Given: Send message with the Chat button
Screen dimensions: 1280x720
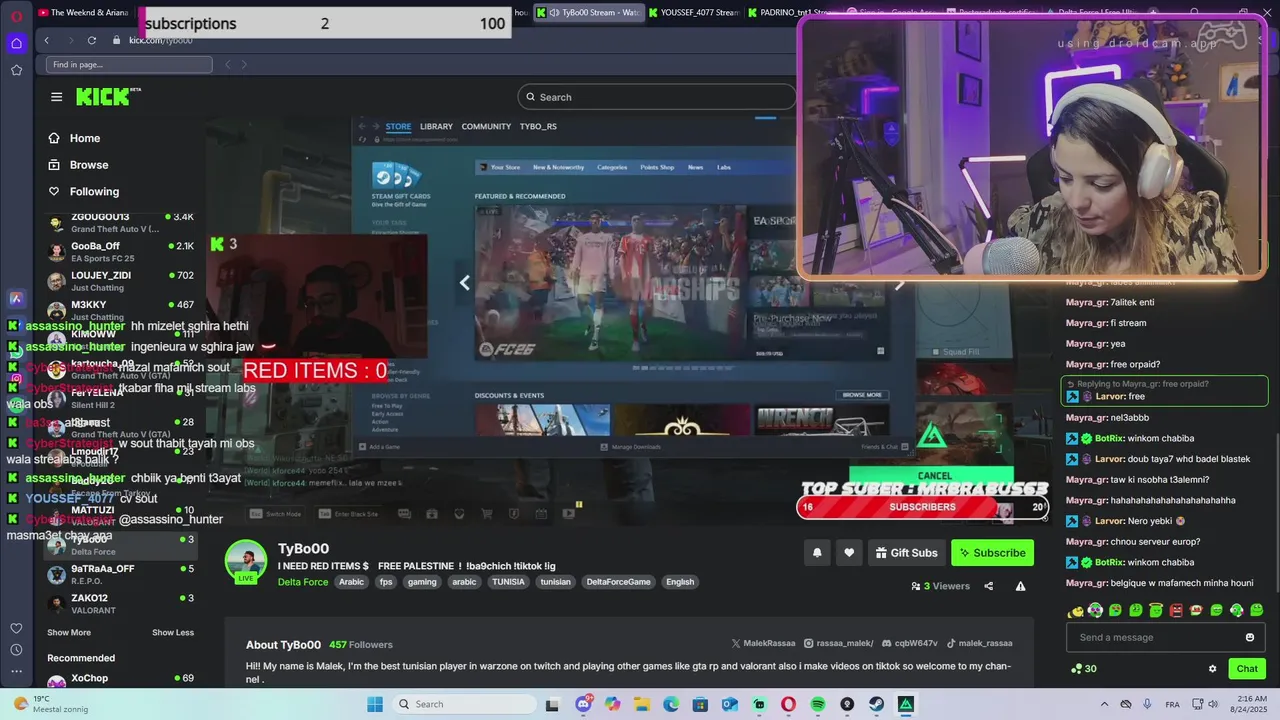Looking at the screenshot, I should click(x=1247, y=669).
